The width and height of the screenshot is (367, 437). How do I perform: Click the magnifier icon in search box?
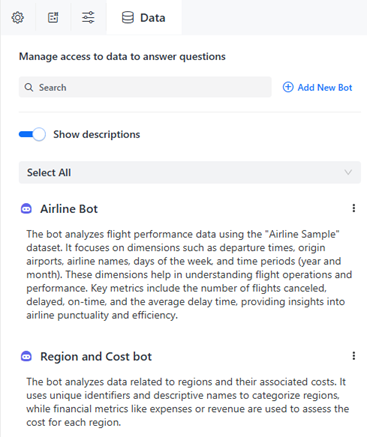point(29,87)
